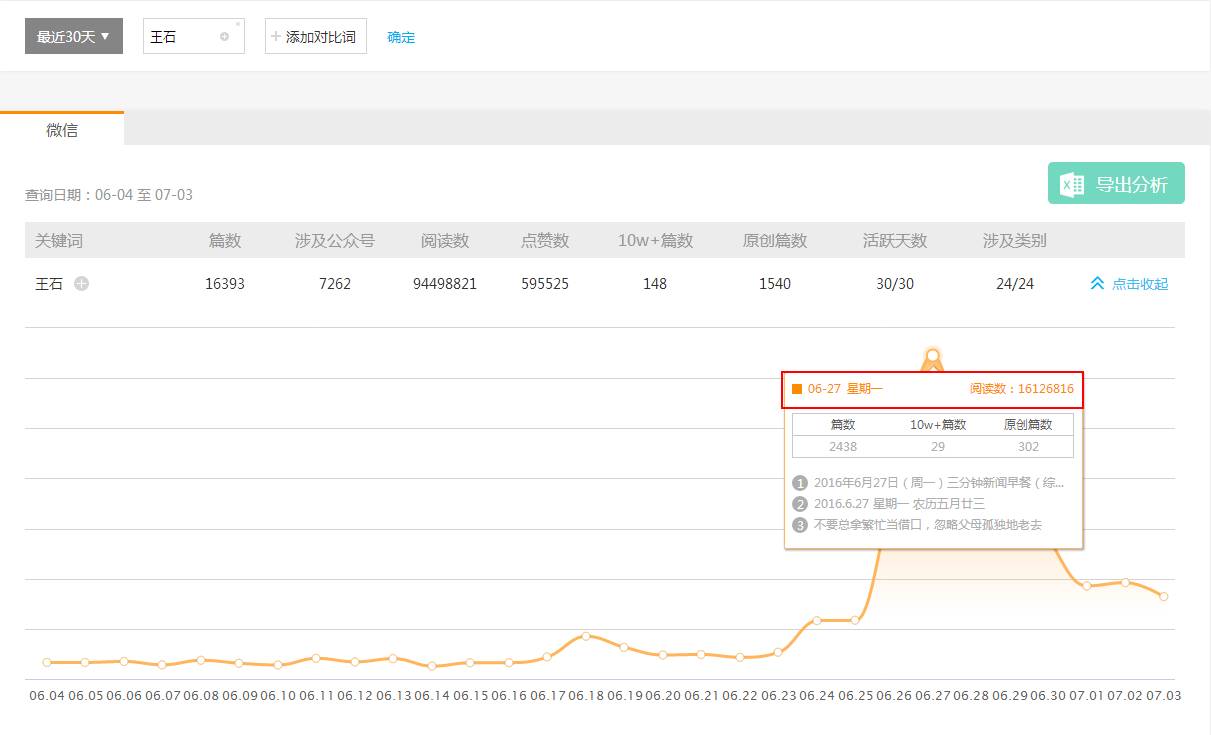Screen dimensions: 1211x735
Task: Click the small x on 王石 keyword box
Action: coord(238,23)
